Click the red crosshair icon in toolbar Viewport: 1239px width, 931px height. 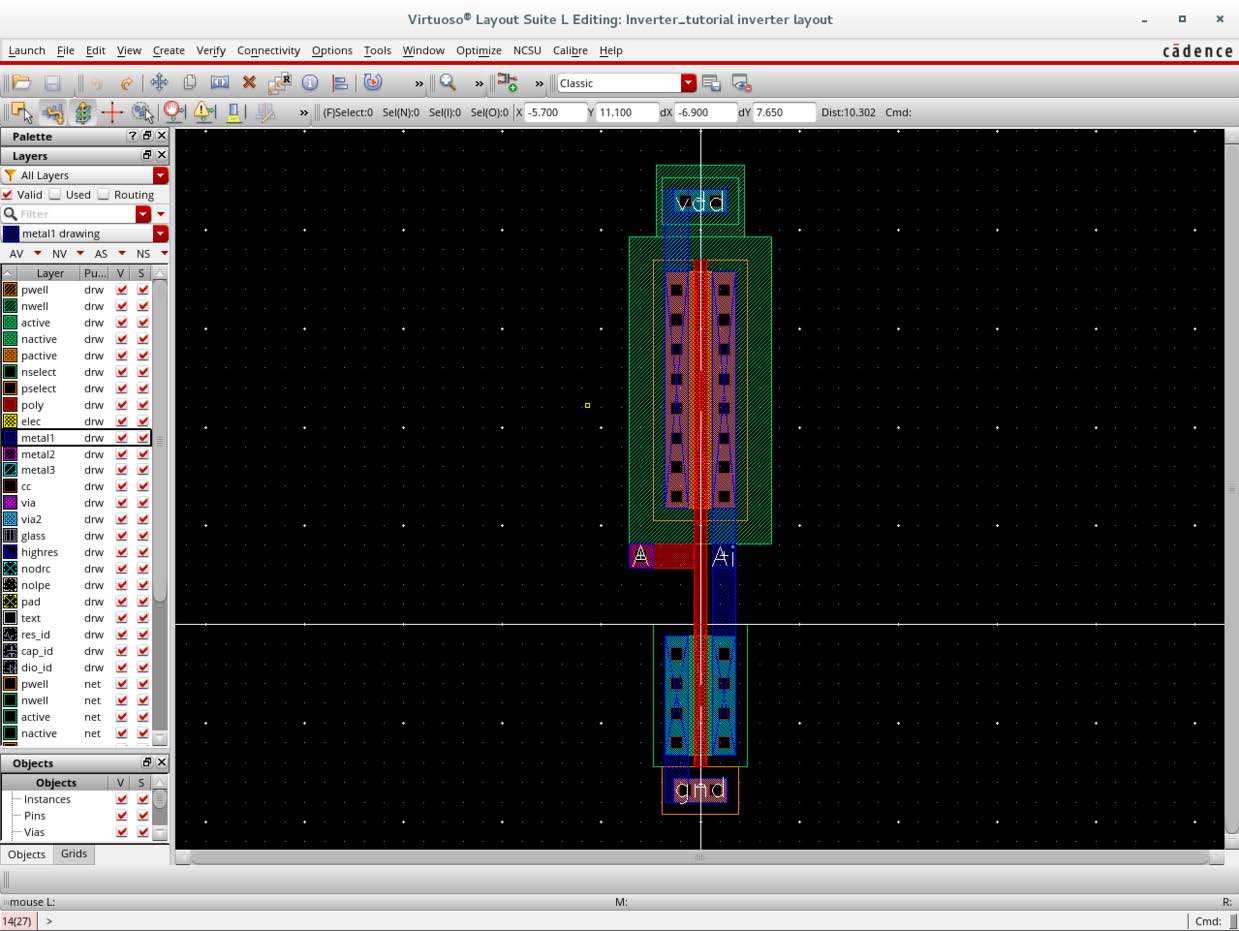coord(112,112)
